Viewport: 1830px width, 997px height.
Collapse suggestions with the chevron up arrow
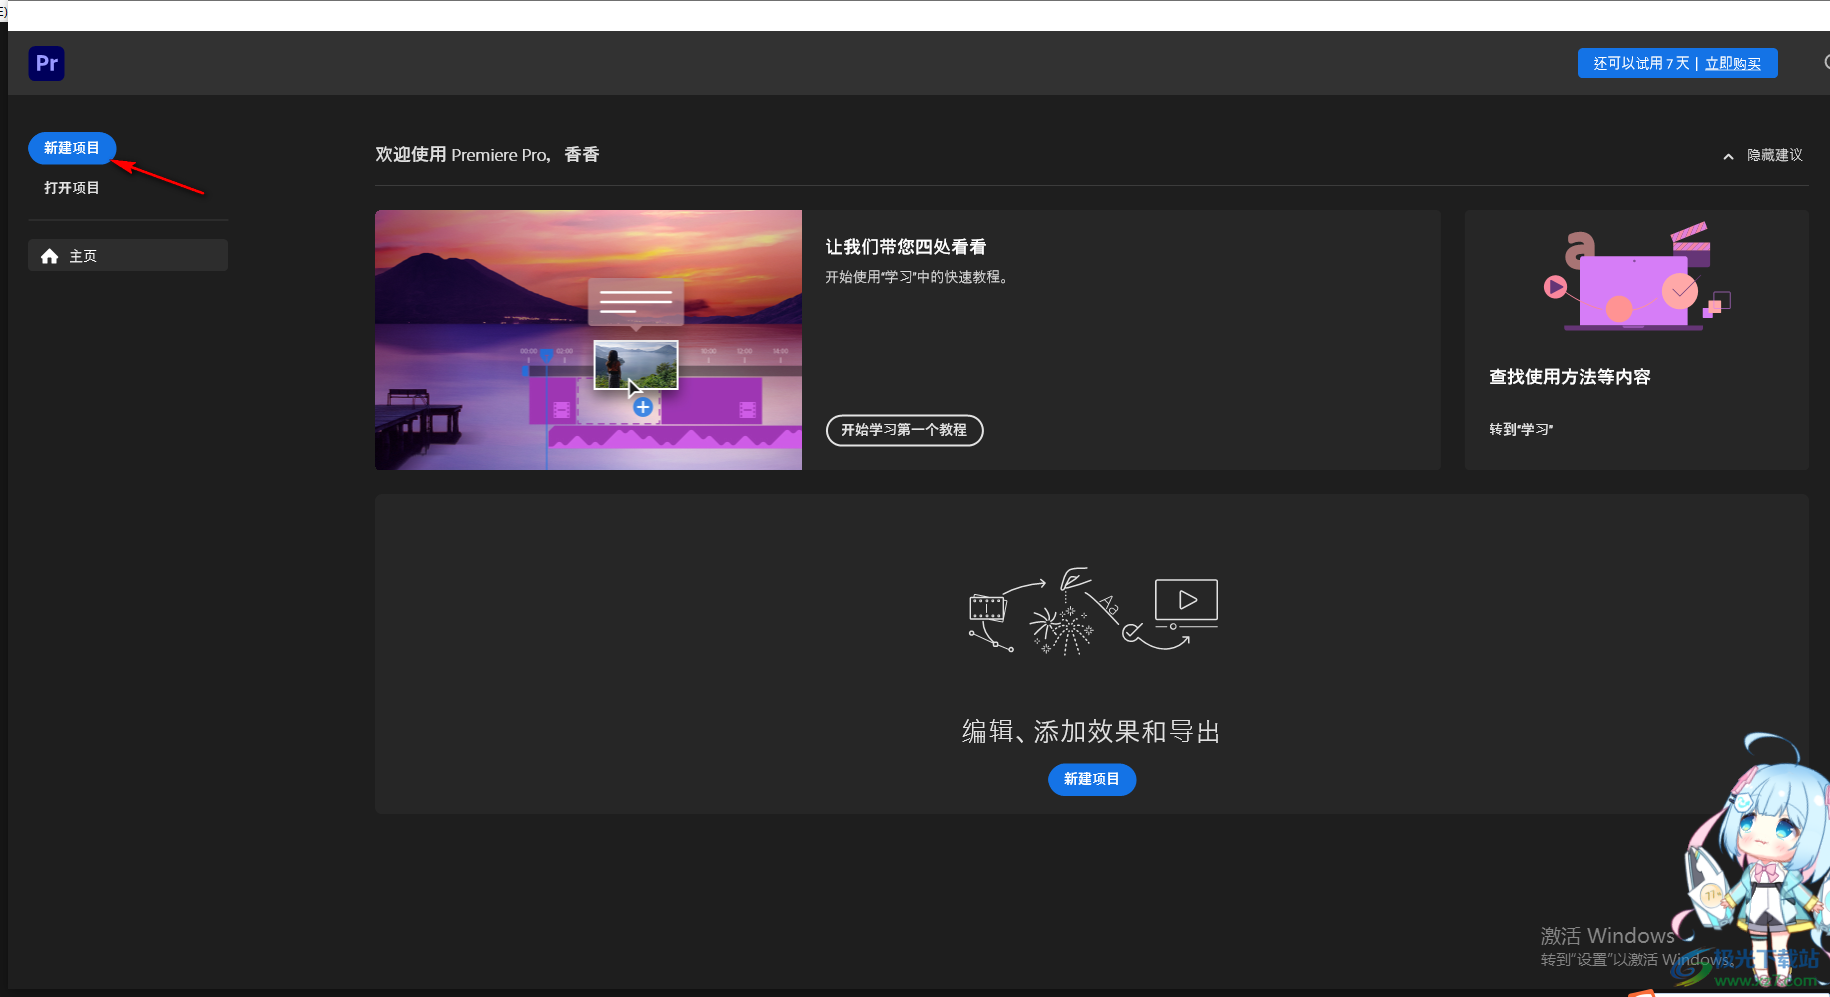[1728, 156]
